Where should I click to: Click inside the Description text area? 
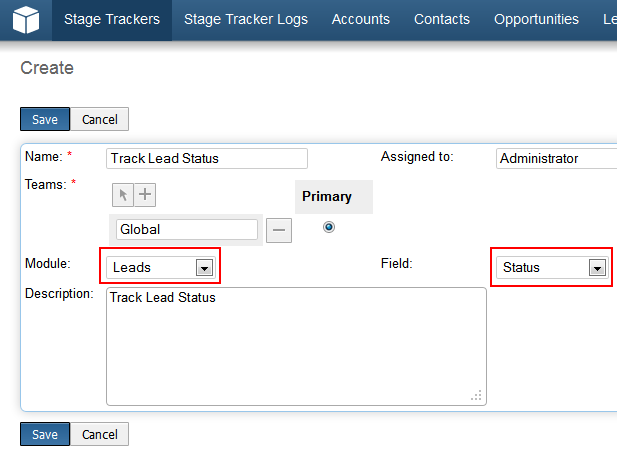pyautogui.click(x=296, y=346)
